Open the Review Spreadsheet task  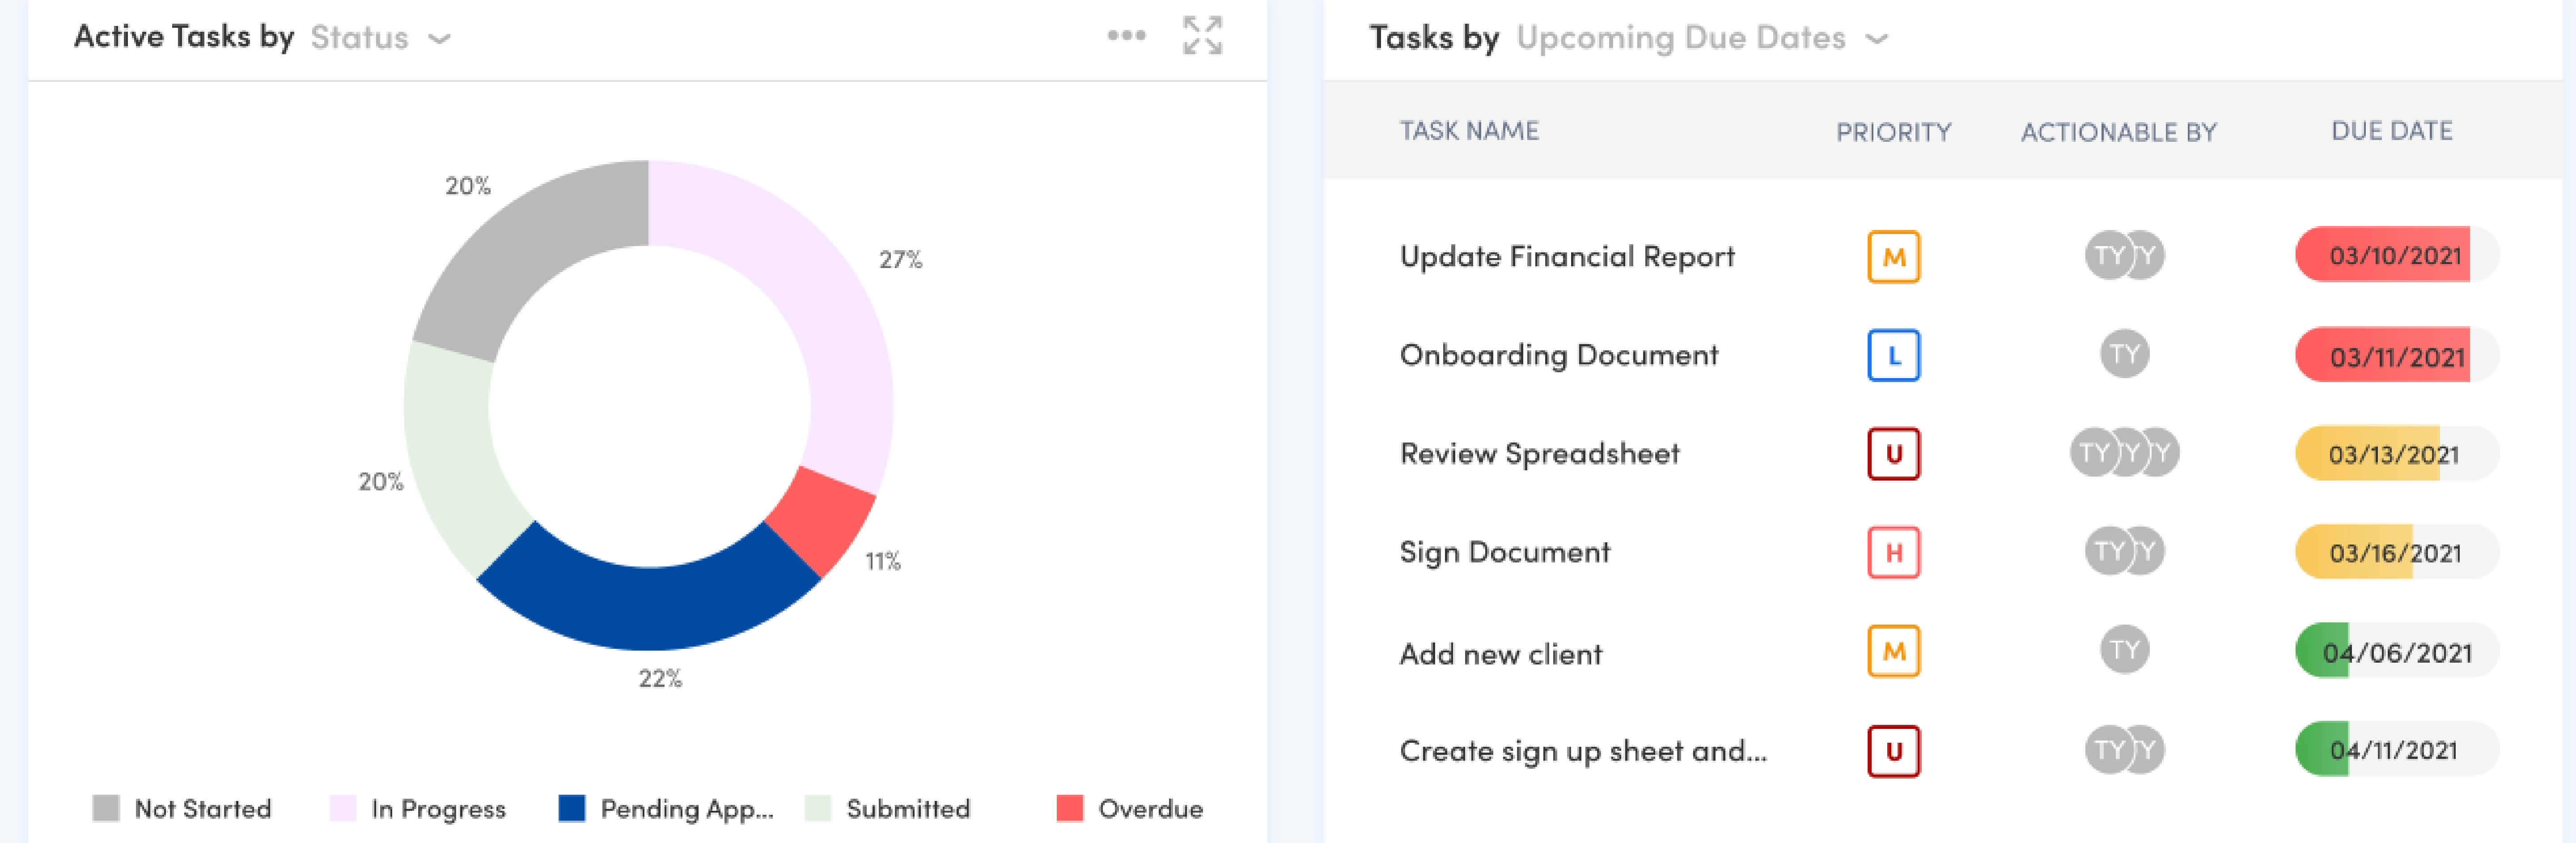(1540, 454)
